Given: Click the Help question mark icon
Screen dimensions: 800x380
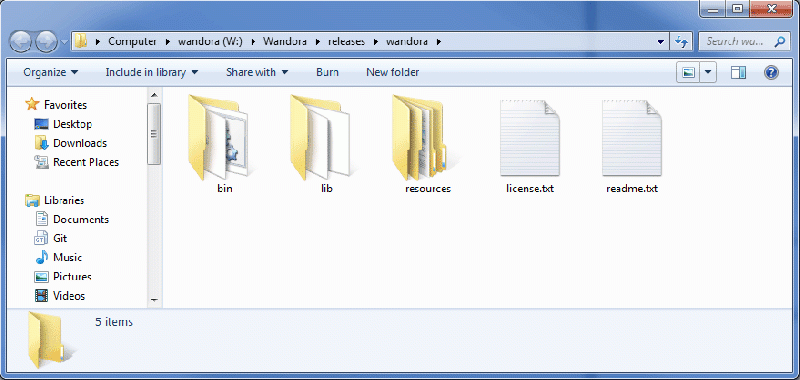Looking at the screenshot, I should 771,72.
